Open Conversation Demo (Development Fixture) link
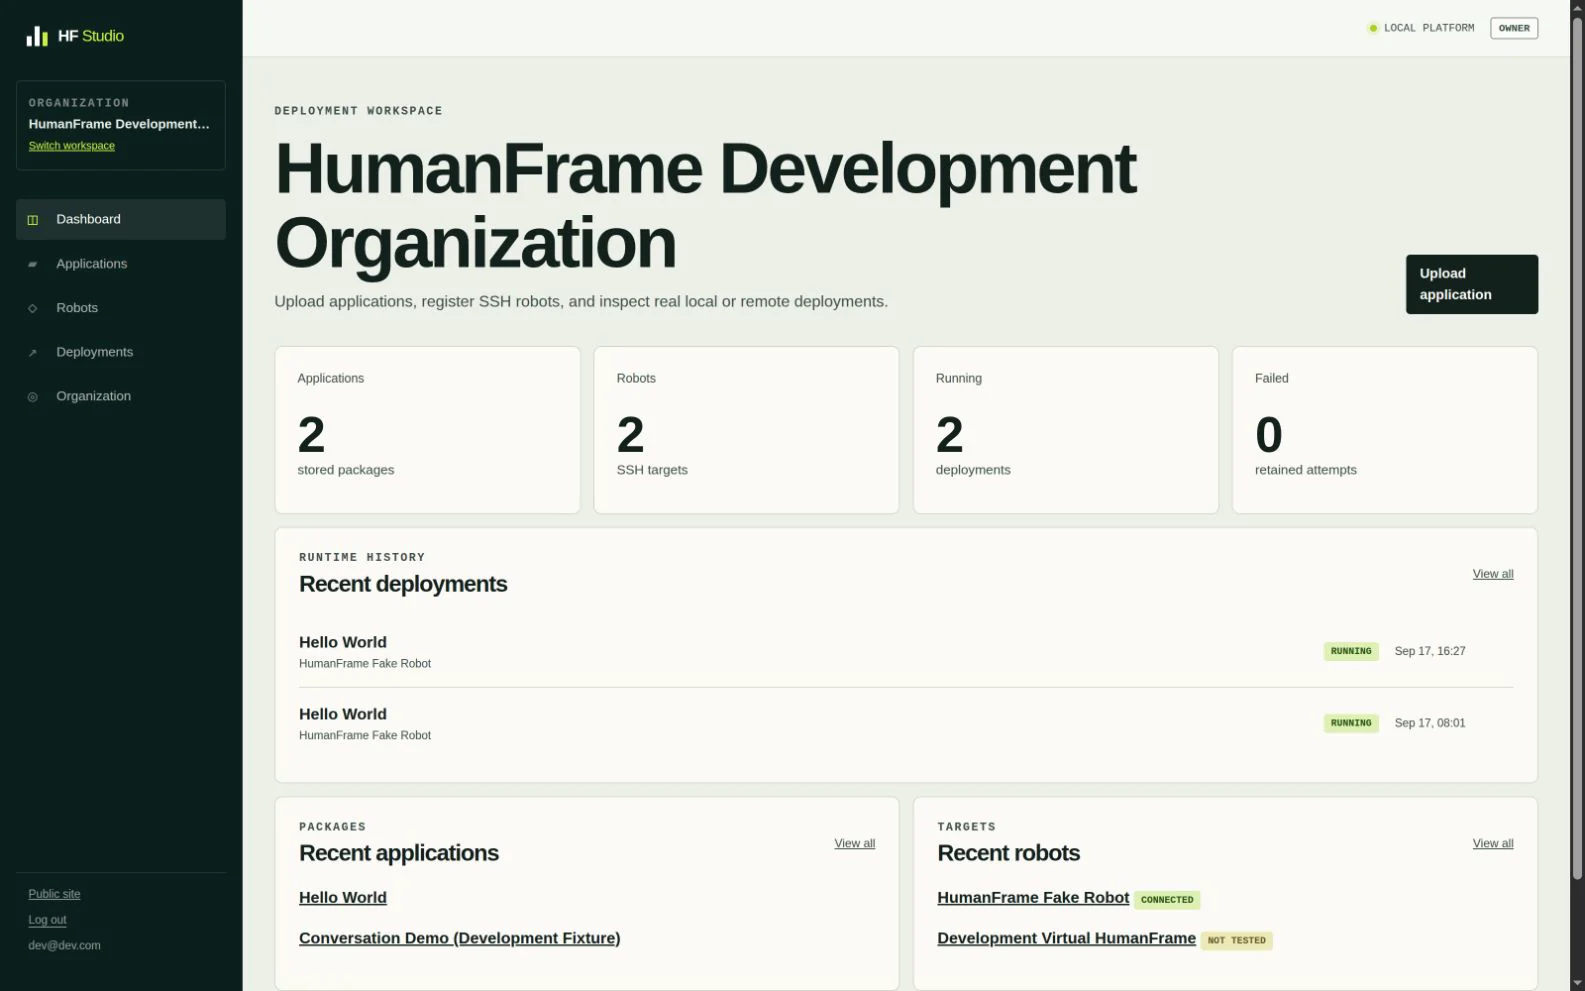Screen dimensions: 1585x991 [x=459, y=938]
